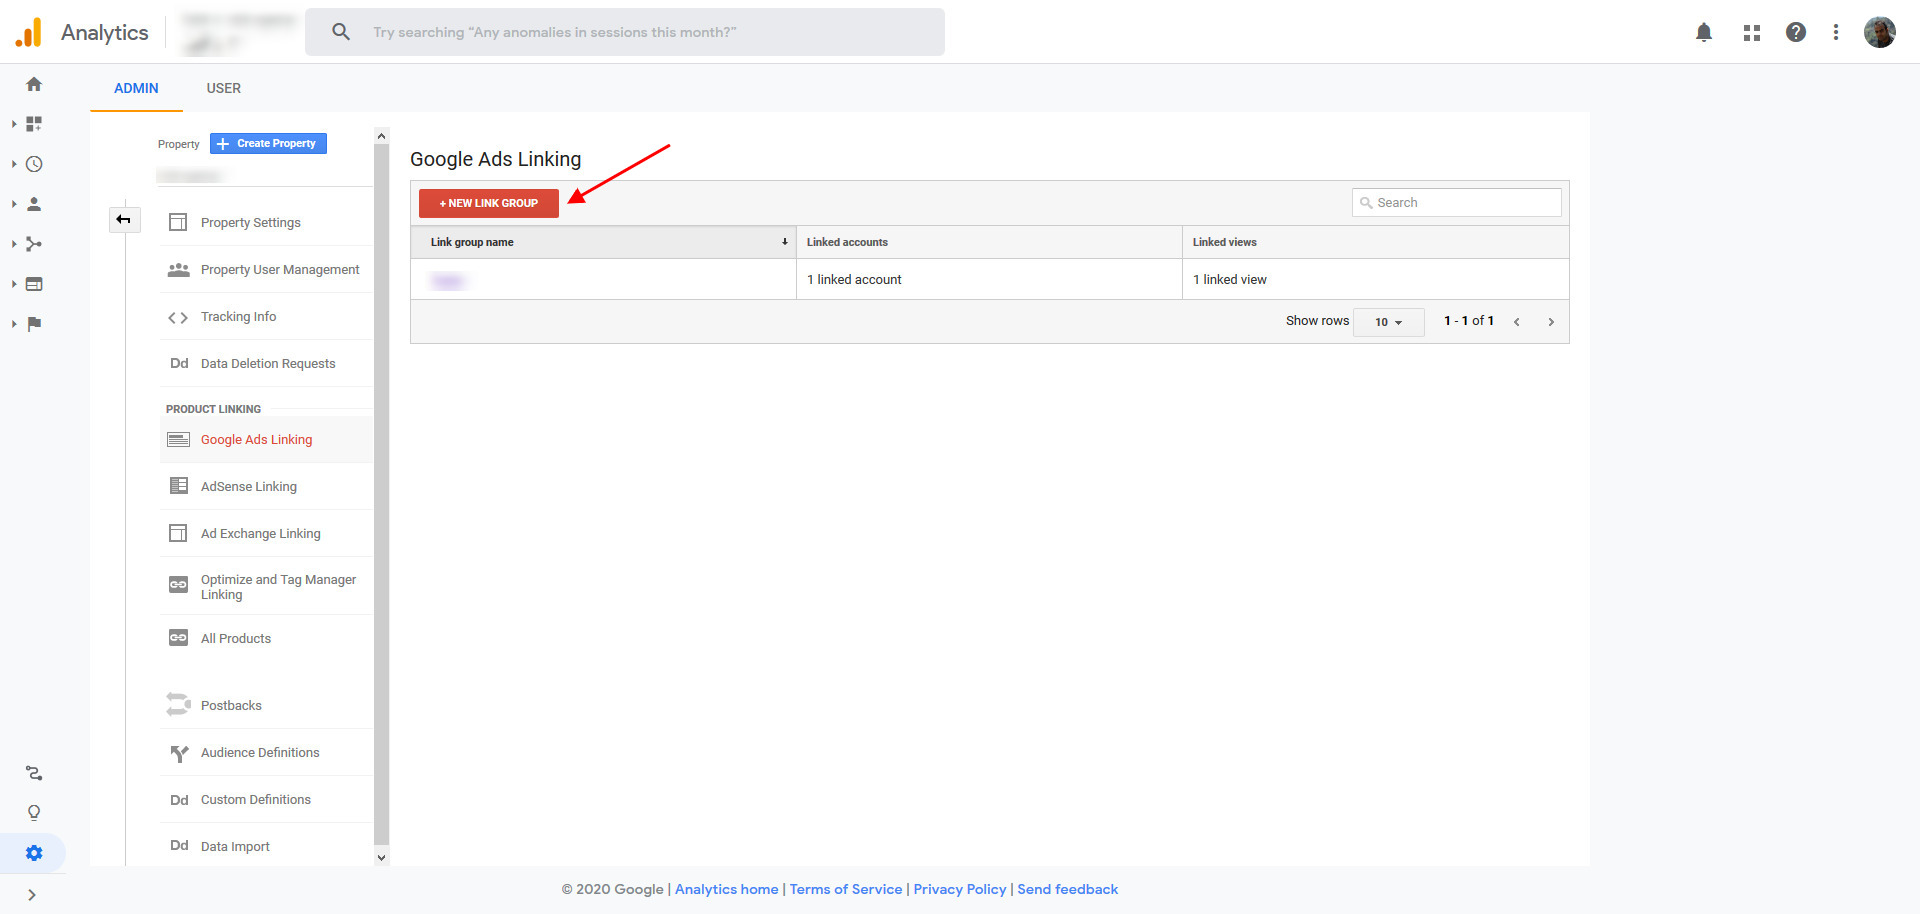1920x914 pixels.
Task: Go to next page of results
Action: pyautogui.click(x=1551, y=322)
